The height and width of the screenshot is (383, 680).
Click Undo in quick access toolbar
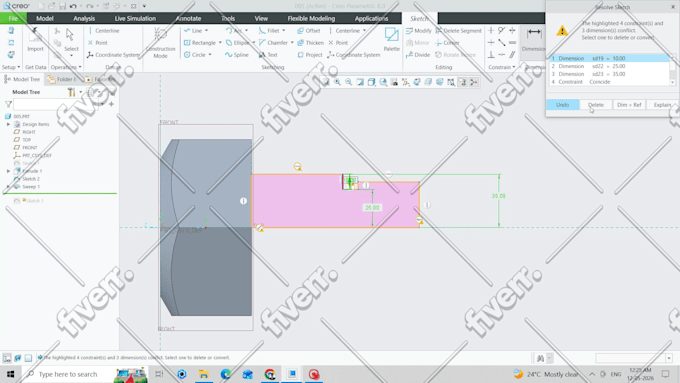click(73, 6)
